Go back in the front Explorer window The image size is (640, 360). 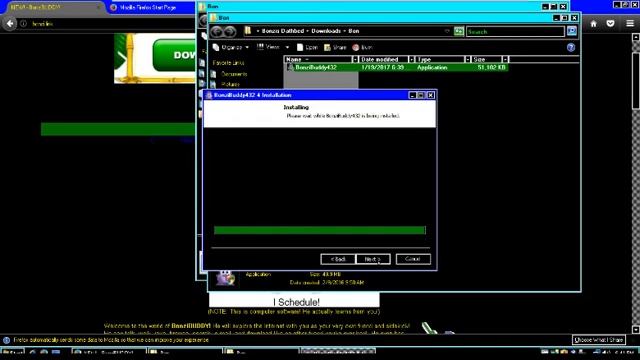pos(217,31)
